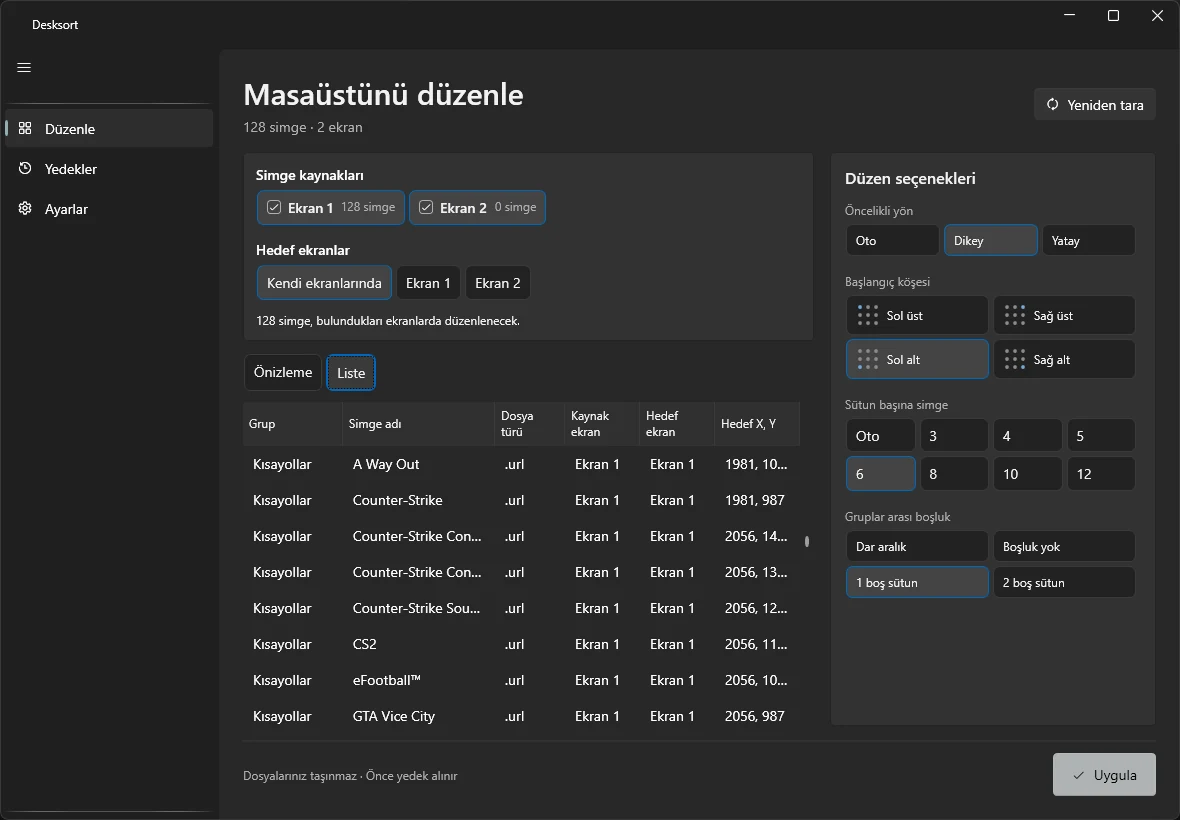Screen dimensions: 1180x820
Task: Toggle the Ekran 2 source checkbox
Action: pyautogui.click(x=426, y=208)
